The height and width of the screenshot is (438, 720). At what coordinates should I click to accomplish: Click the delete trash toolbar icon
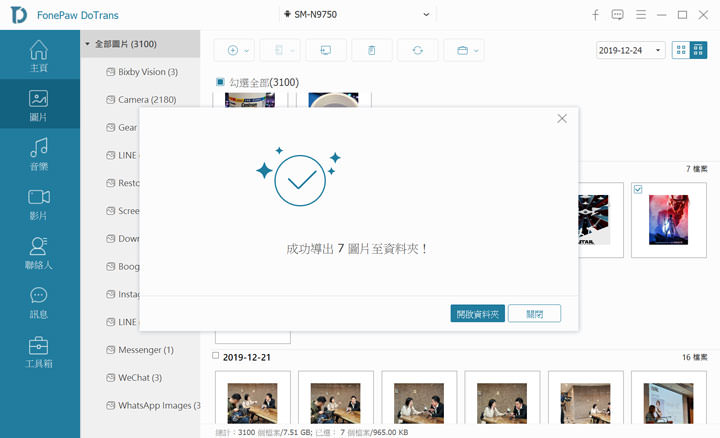(x=371, y=51)
